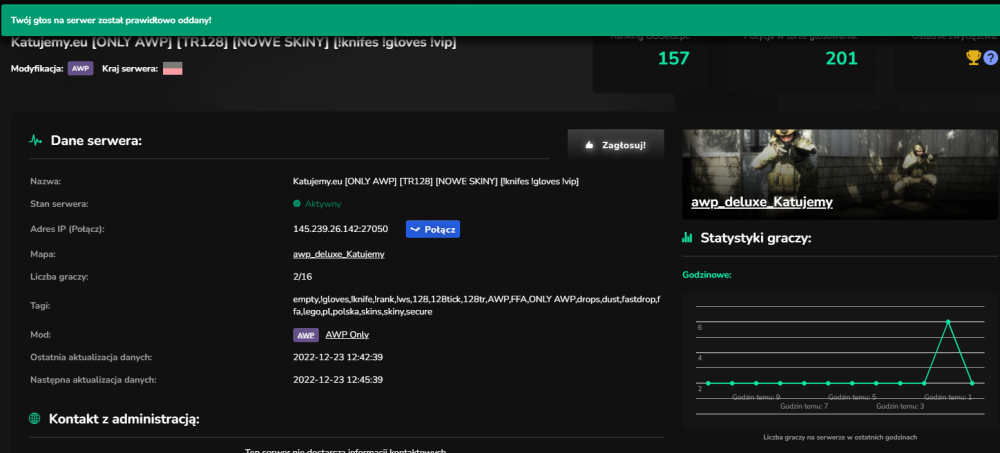Click the Godzinowe chart label
The image size is (1000, 453).
(x=707, y=275)
